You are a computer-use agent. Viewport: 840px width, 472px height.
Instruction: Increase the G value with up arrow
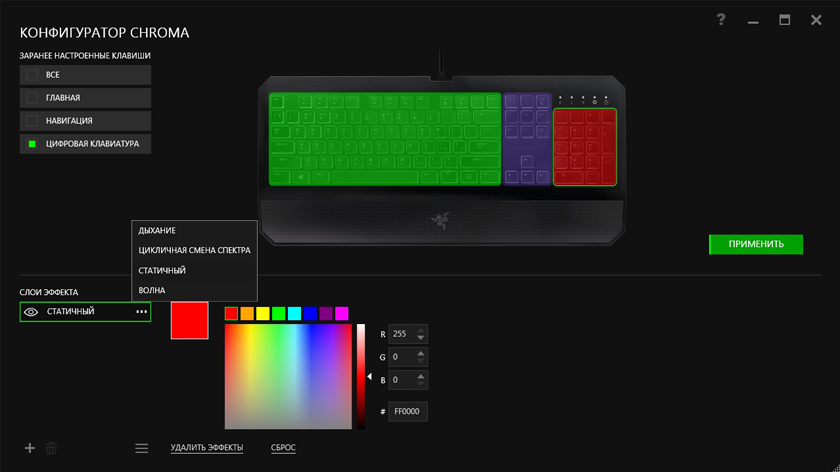point(421,353)
